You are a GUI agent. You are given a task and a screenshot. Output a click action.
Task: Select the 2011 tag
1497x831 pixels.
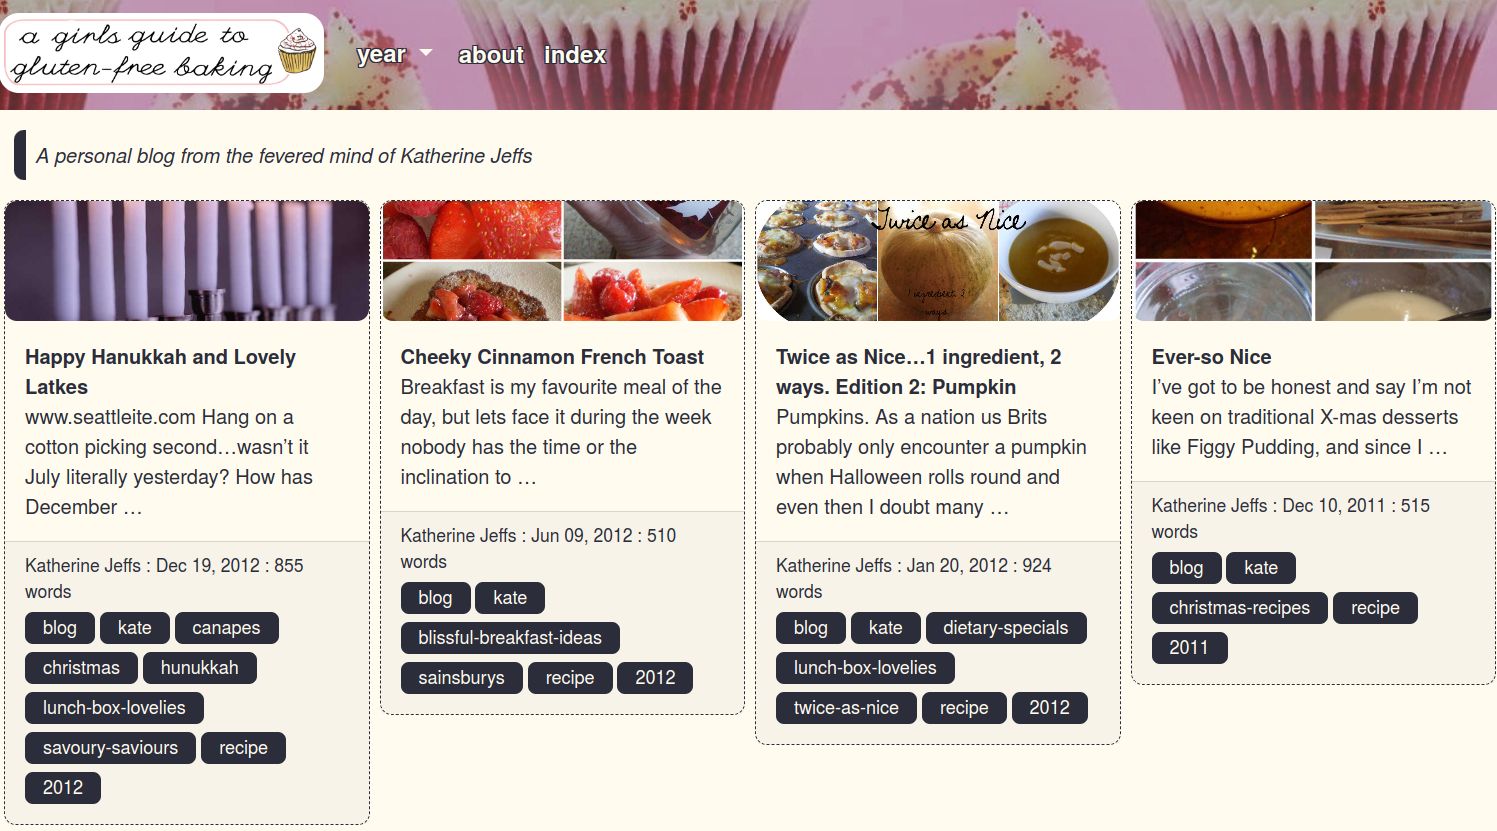point(1189,648)
